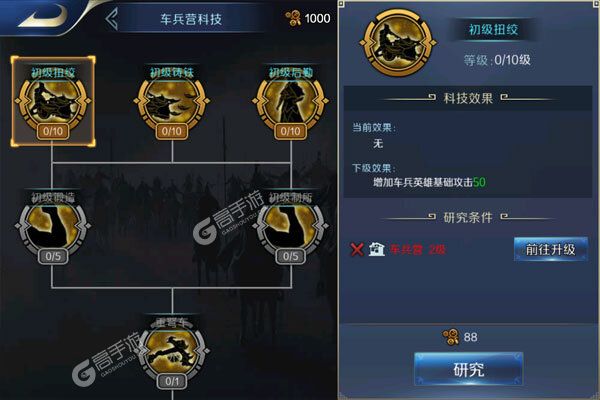This screenshot has height=400, width=600.
Task: Open the locked left 0/5 tech node
Action: [53, 228]
